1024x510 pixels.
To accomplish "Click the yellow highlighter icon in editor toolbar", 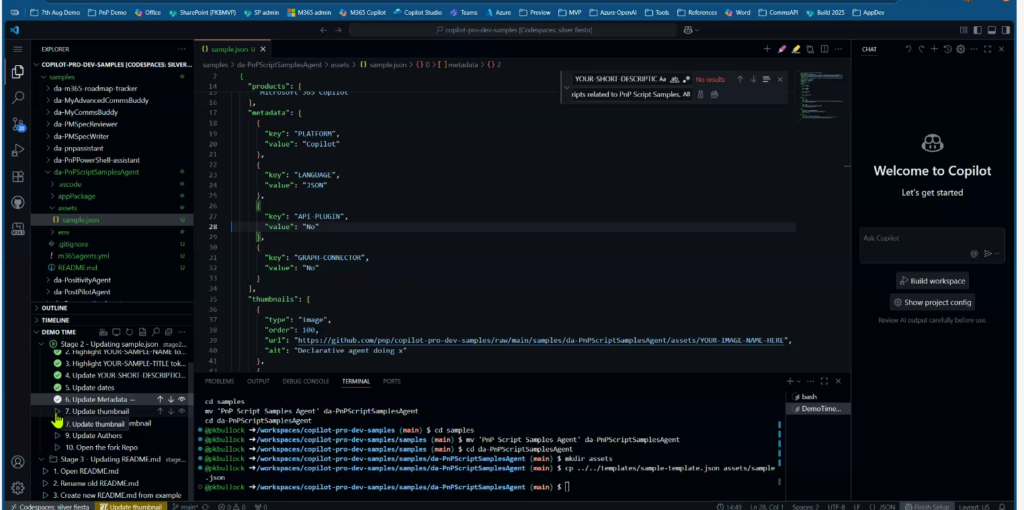I will [x=795, y=49].
